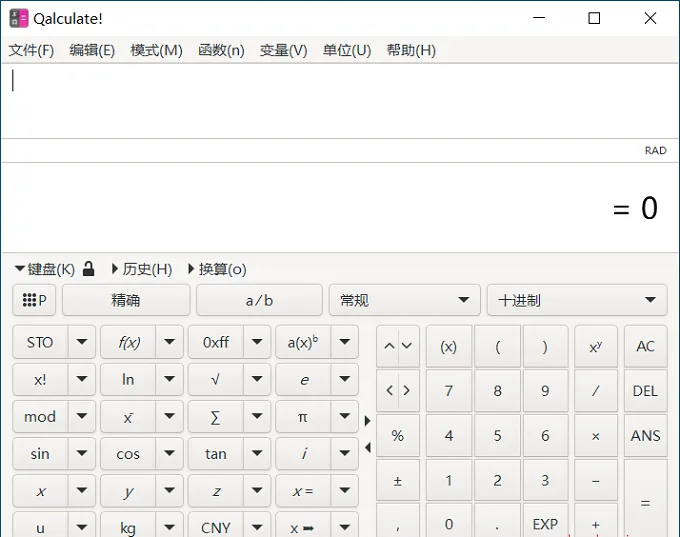
Task: Click the left-pointing triangle between the keypads
Action: (x=367, y=447)
